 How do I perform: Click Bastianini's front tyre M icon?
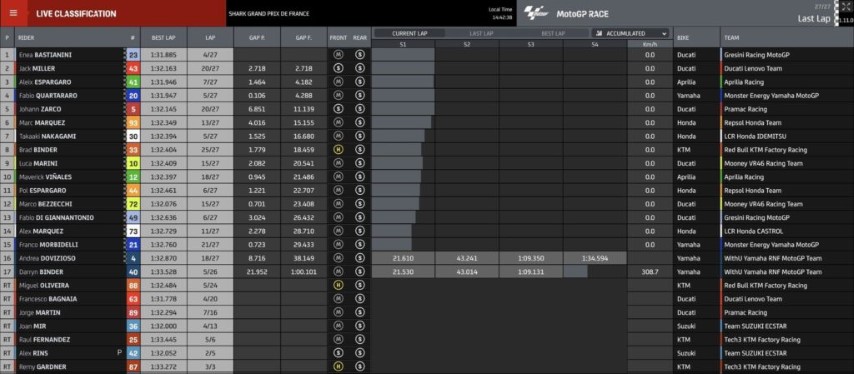(x=338, y=55)
